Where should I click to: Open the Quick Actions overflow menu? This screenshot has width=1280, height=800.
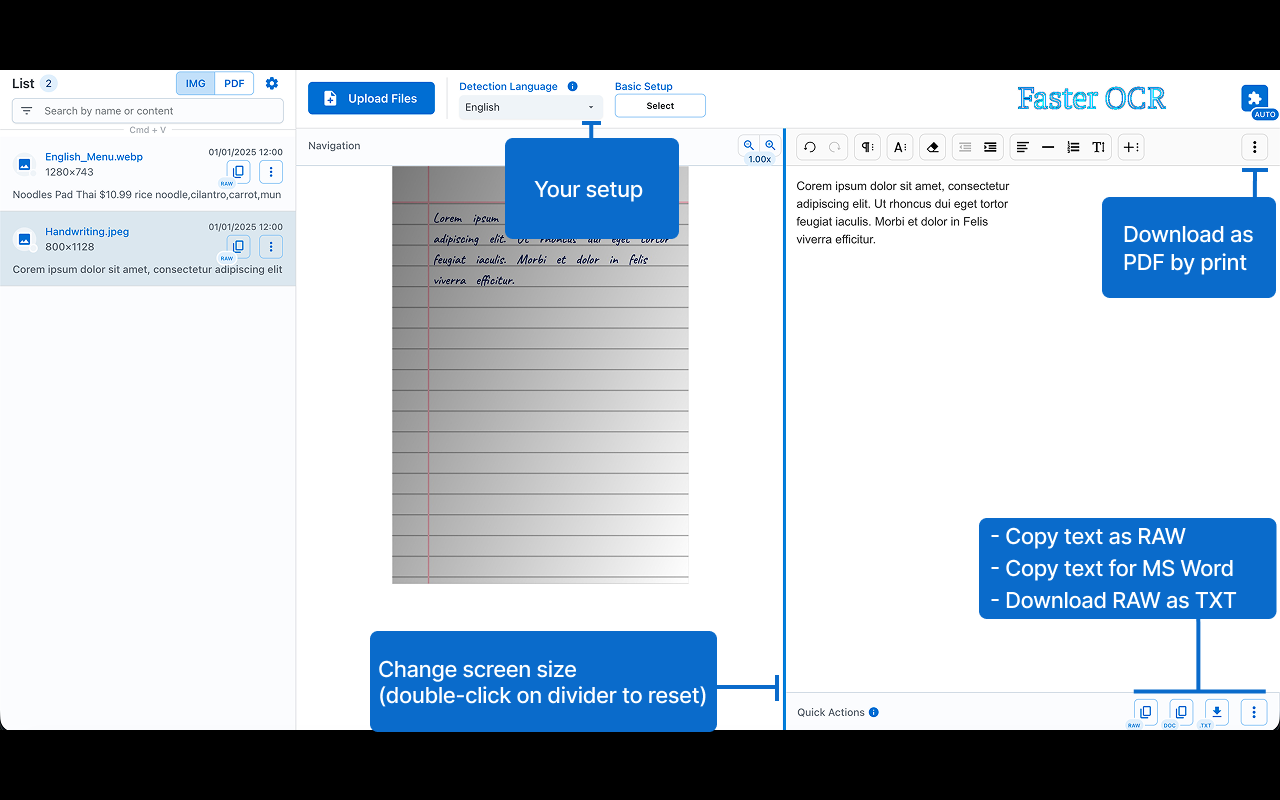click(x=1254, y=711)
